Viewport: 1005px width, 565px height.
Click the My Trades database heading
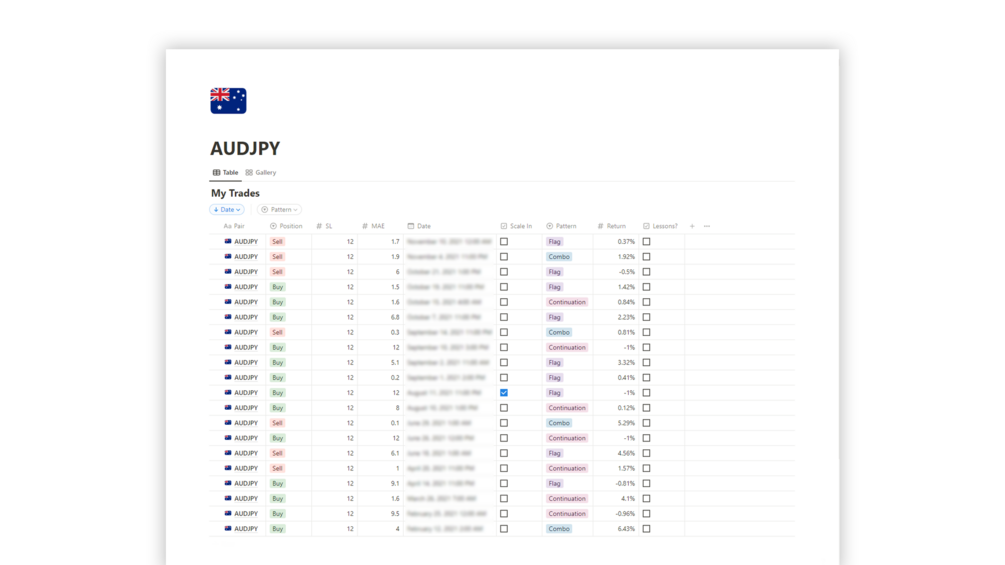pos(235,193)
